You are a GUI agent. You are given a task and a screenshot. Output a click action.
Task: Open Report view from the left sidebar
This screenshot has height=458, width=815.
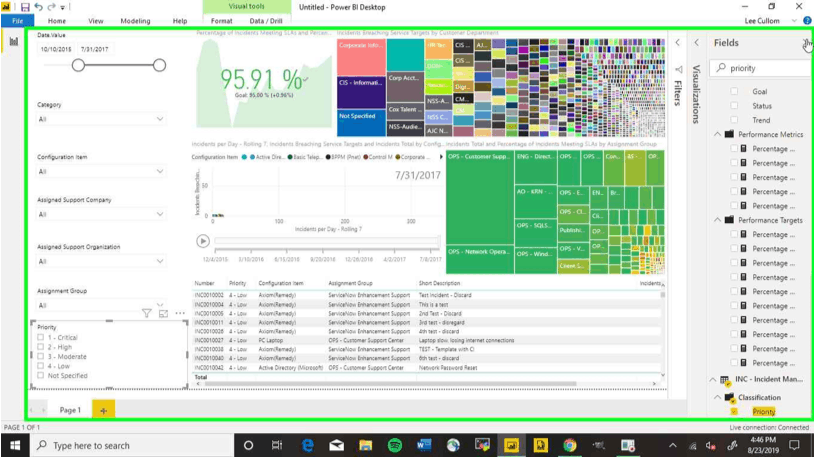(14, 42)
